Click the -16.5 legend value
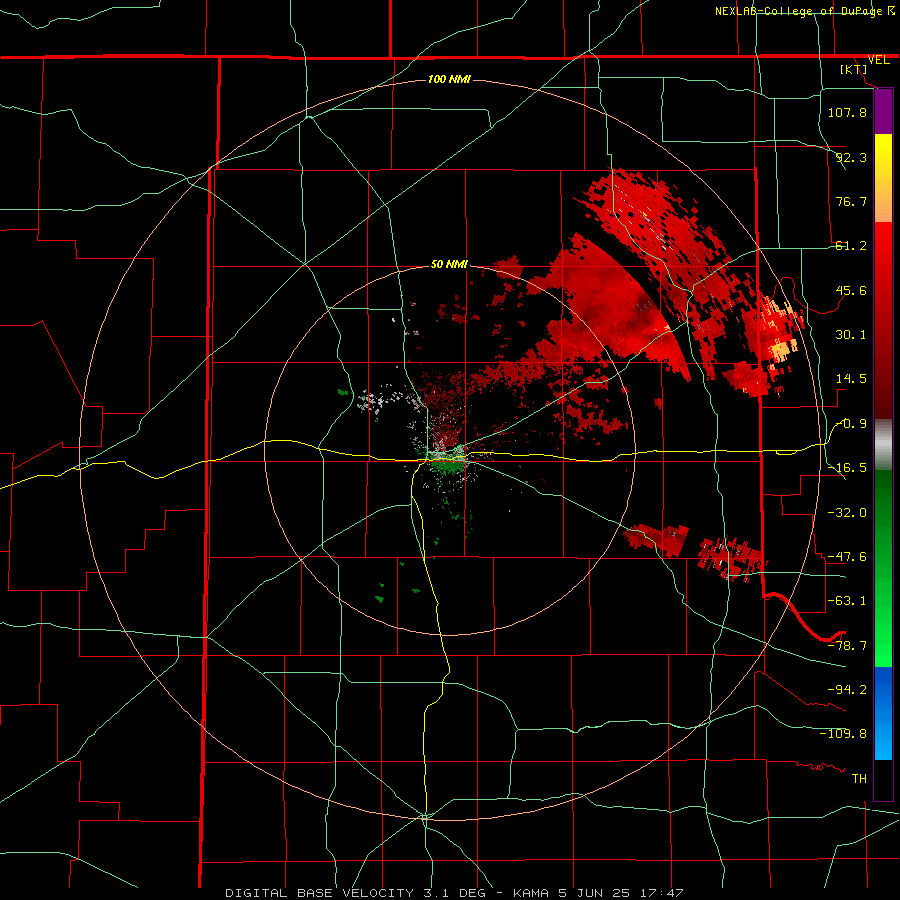The width and height of the screenshot is (900, 900). pyautogui.click(x=847, y=468)
